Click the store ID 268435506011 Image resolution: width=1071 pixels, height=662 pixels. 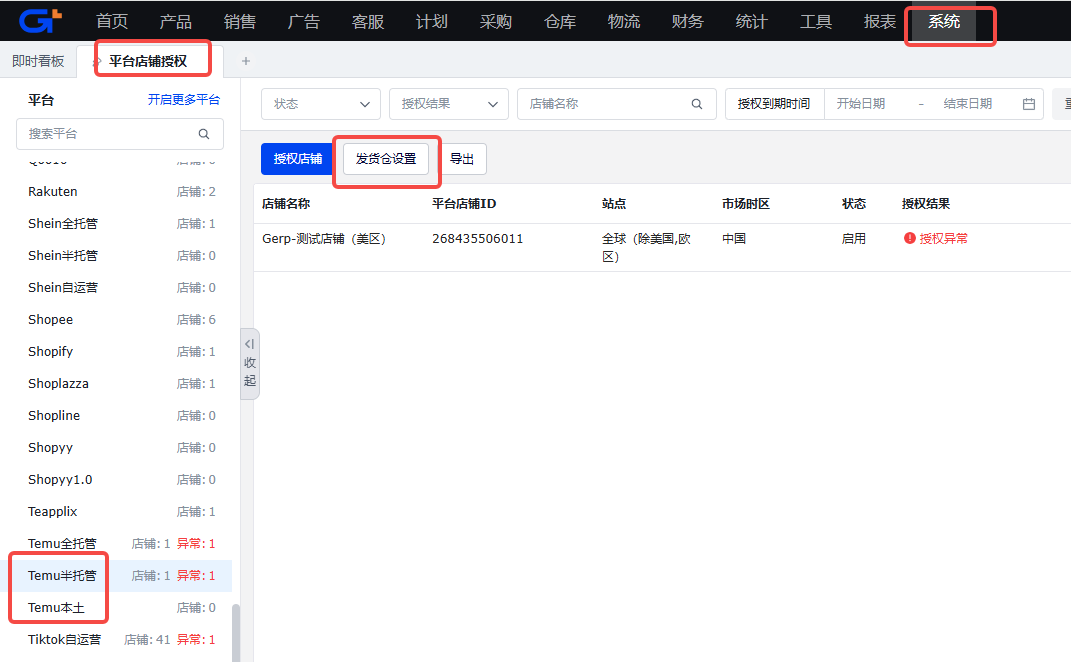click(477, 239)
